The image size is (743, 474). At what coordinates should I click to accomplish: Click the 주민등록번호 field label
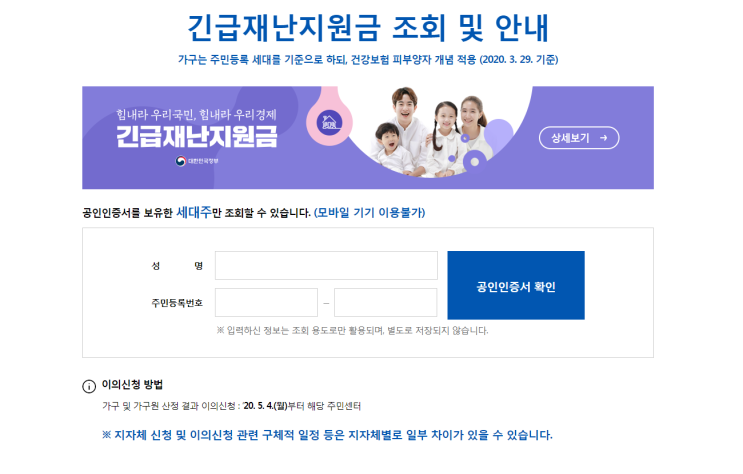coord(177,303)
